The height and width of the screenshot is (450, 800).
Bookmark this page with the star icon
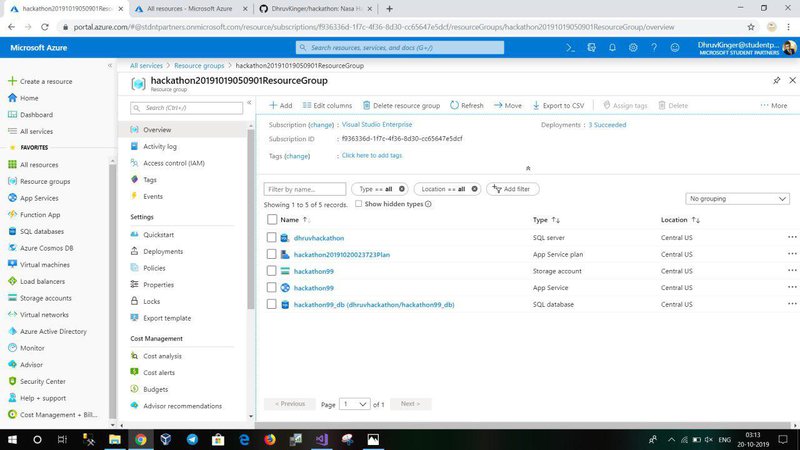tap(751, 27)
